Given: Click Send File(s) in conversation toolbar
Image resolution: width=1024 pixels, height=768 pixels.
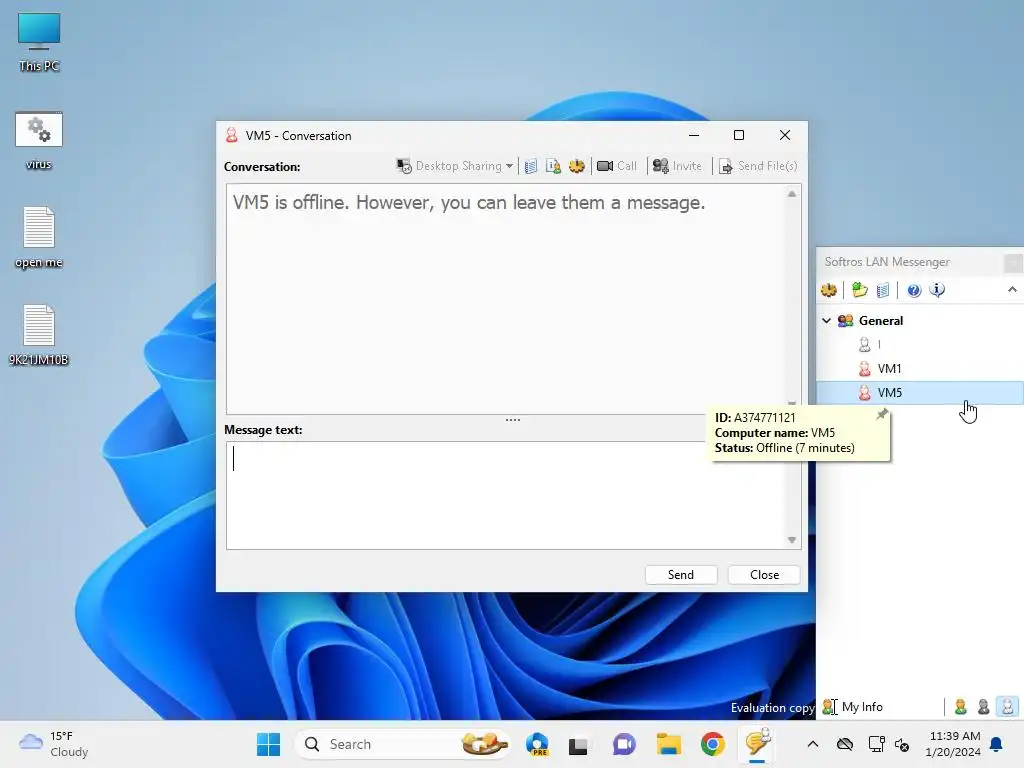Looking at the screenshot, I should point(758,166).
